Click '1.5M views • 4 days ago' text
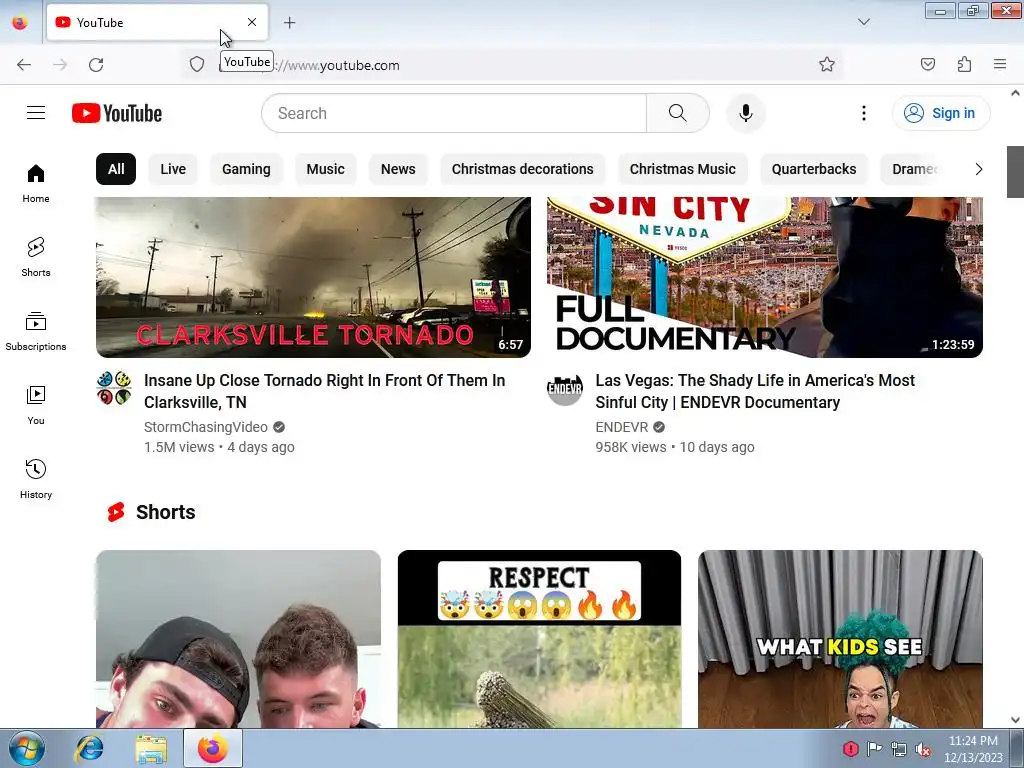 pos(219,447)
